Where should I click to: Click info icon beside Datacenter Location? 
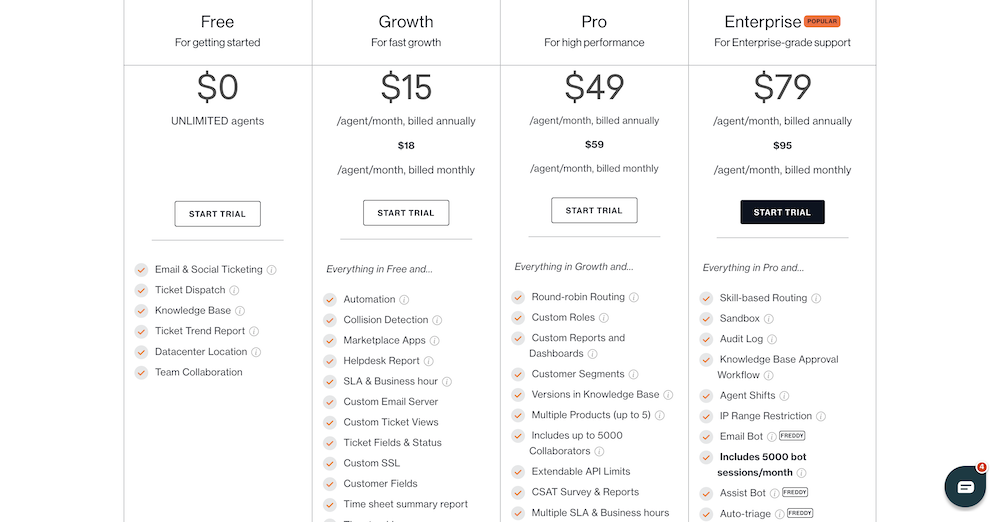[x=256, y=352]
